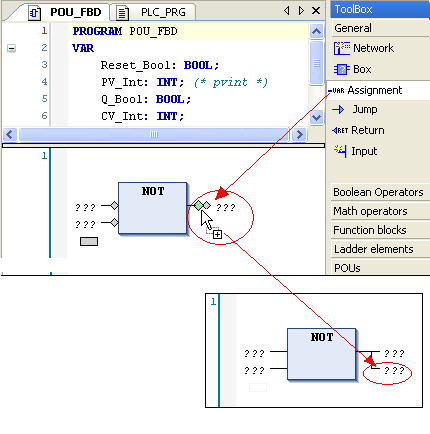Viewport: 430px width, 434px height.
Task: Show previous tab with left arrow
Action: coord(287,11)
